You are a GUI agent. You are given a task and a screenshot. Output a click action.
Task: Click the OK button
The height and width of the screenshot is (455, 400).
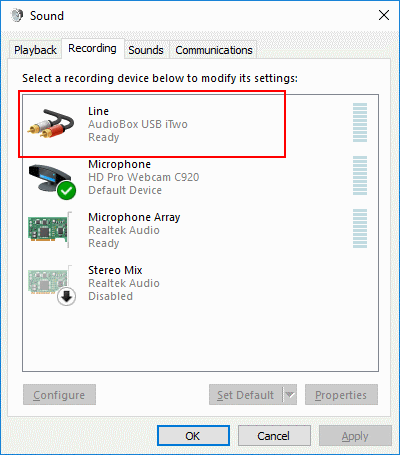tap(193, 436)
